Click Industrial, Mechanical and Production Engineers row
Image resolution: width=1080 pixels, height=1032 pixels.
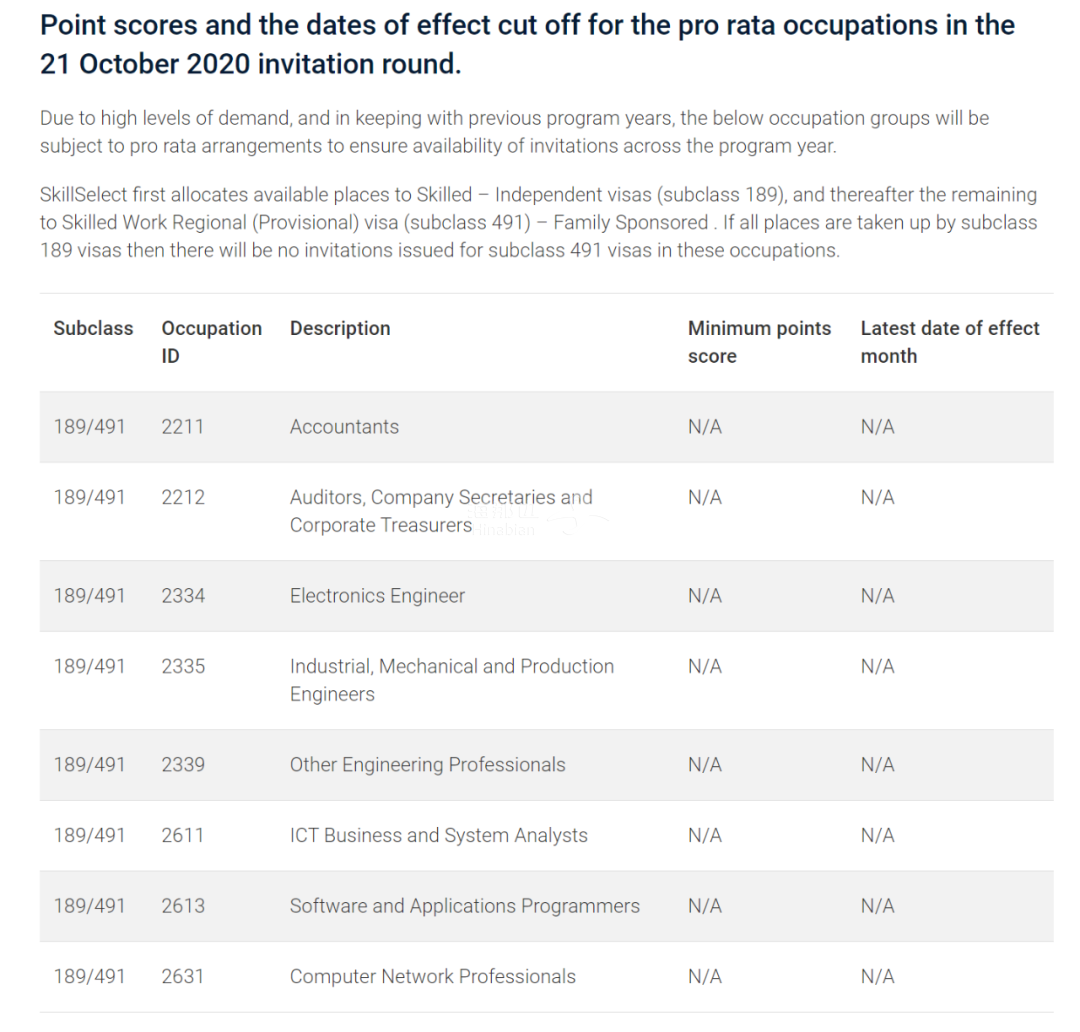coord(546,681)
